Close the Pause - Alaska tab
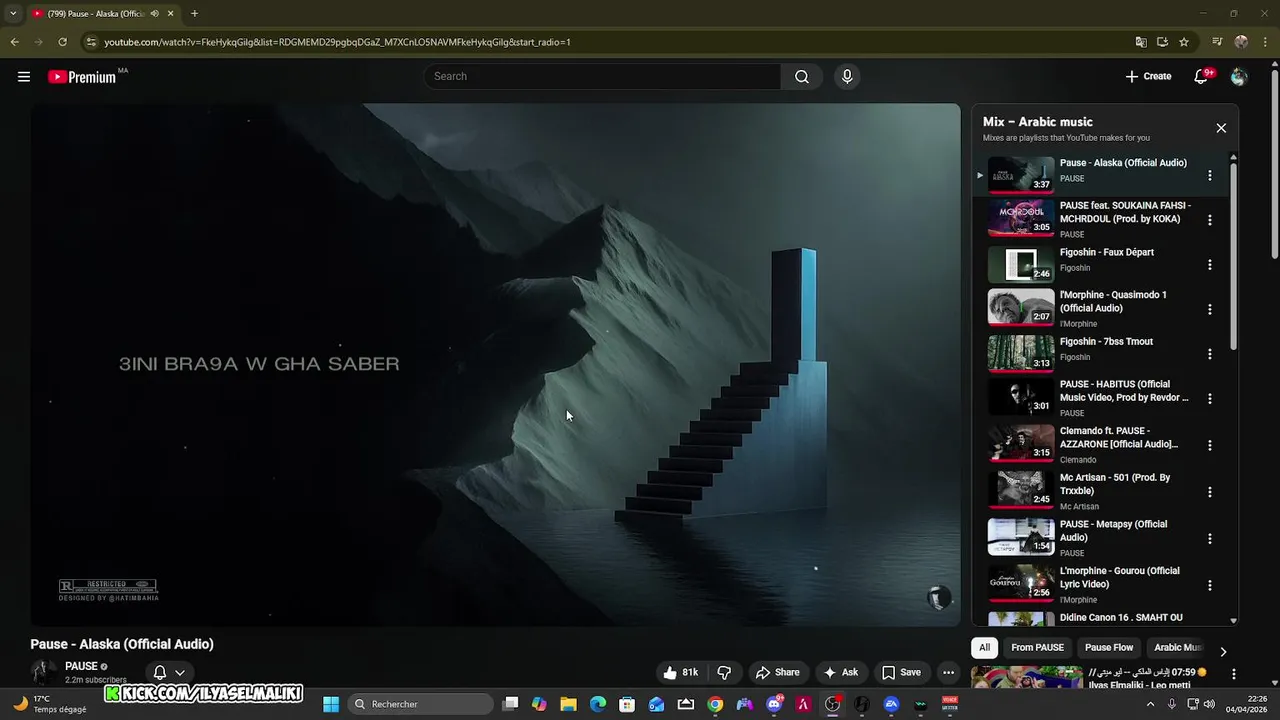The image size is (1280, 720). coord(170,13)
